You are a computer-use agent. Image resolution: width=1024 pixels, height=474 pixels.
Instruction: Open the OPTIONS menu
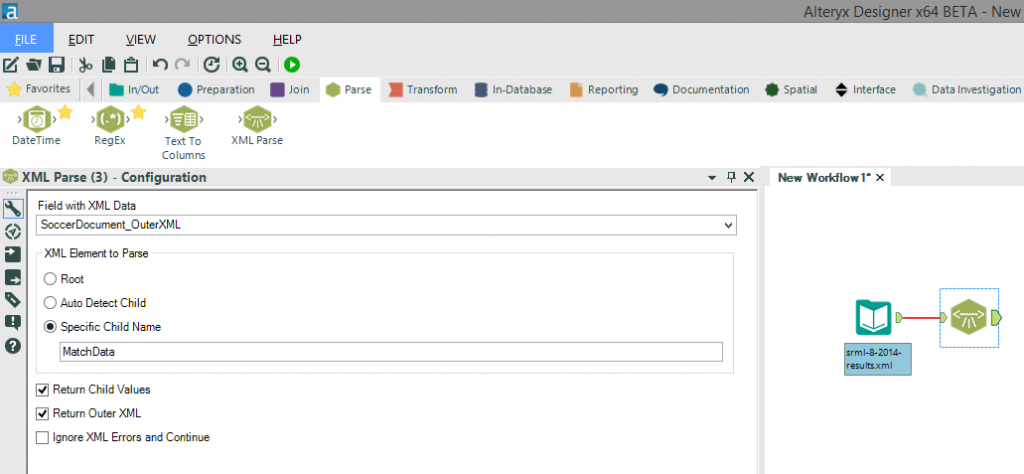coord(214,39)
